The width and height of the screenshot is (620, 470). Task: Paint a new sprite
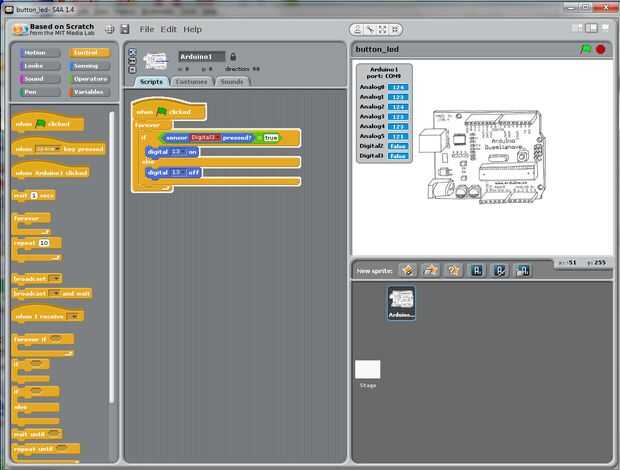pos(408,270)
